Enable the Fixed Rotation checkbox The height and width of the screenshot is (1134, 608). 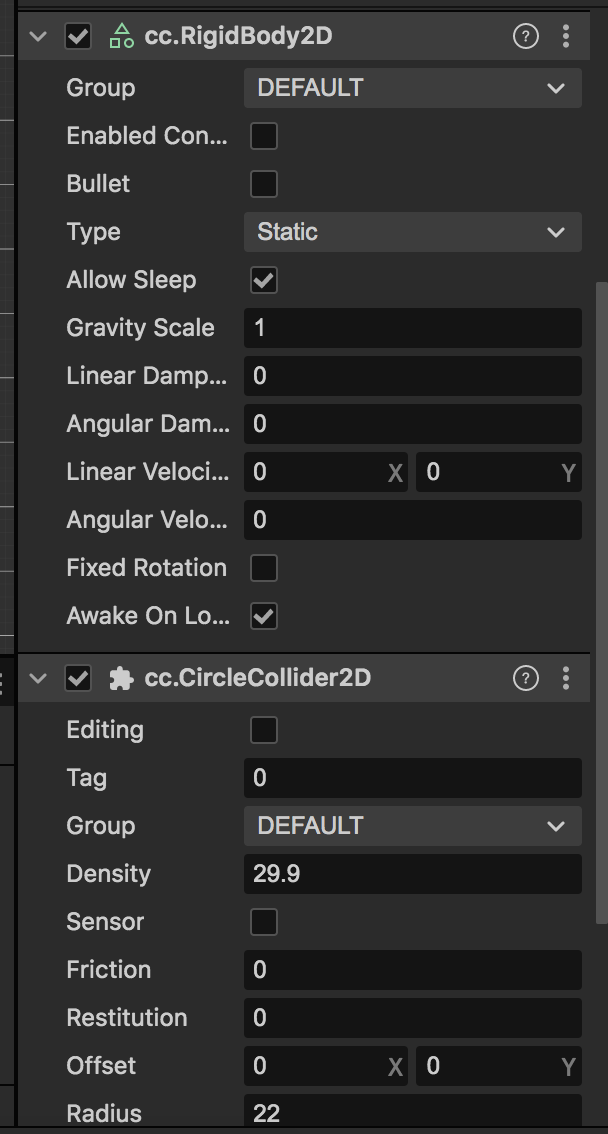(x=264, y=568)
